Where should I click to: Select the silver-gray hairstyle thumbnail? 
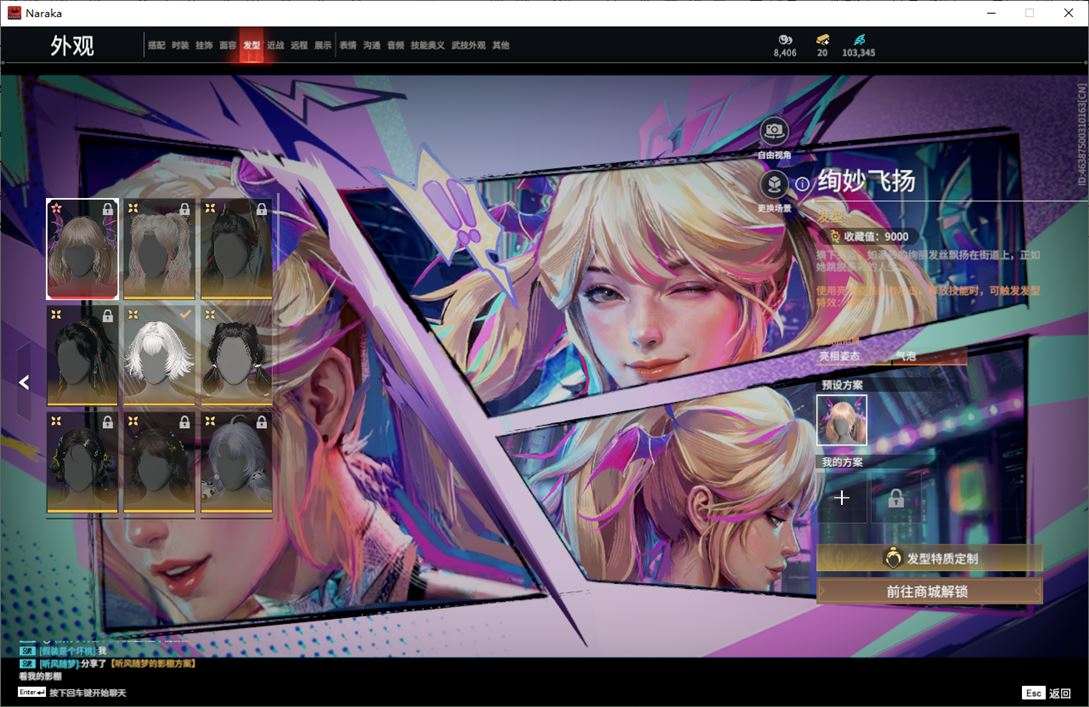coord(236,463)
